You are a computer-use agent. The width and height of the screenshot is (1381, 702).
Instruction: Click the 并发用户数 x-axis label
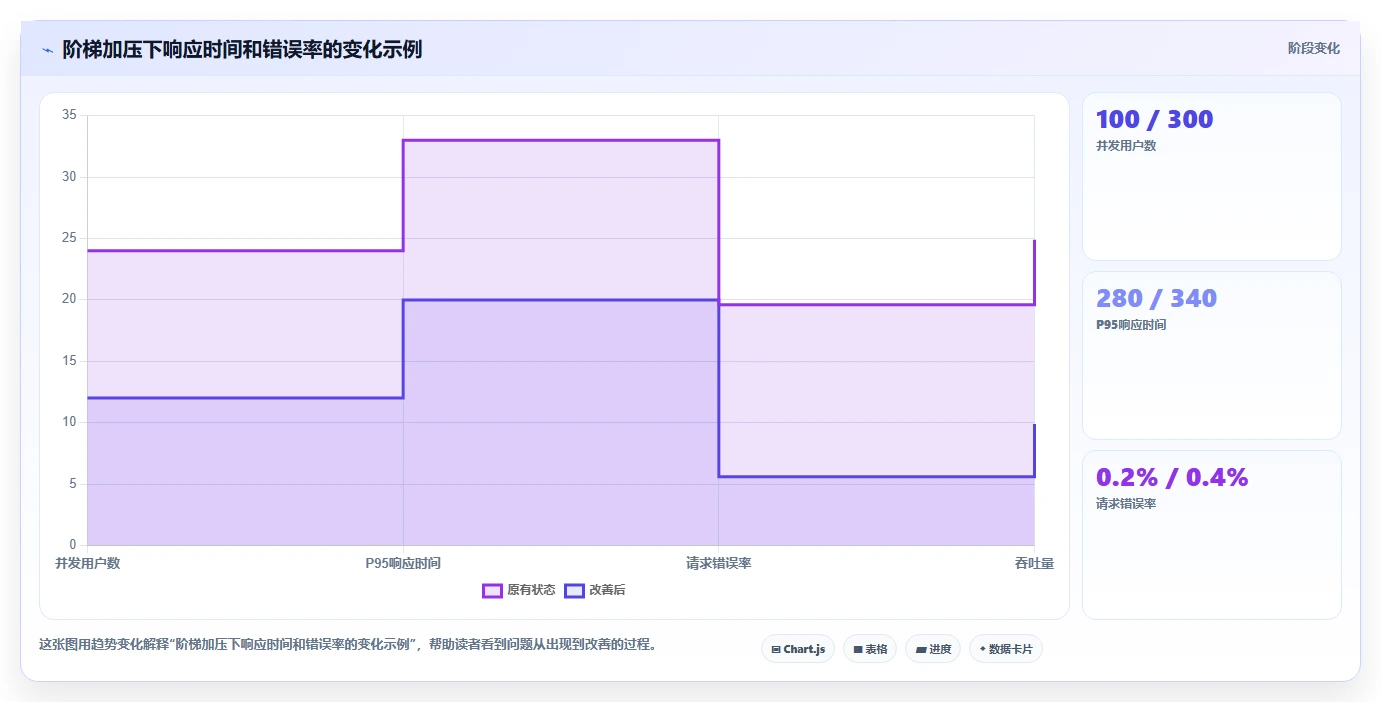tap(87, 563)
